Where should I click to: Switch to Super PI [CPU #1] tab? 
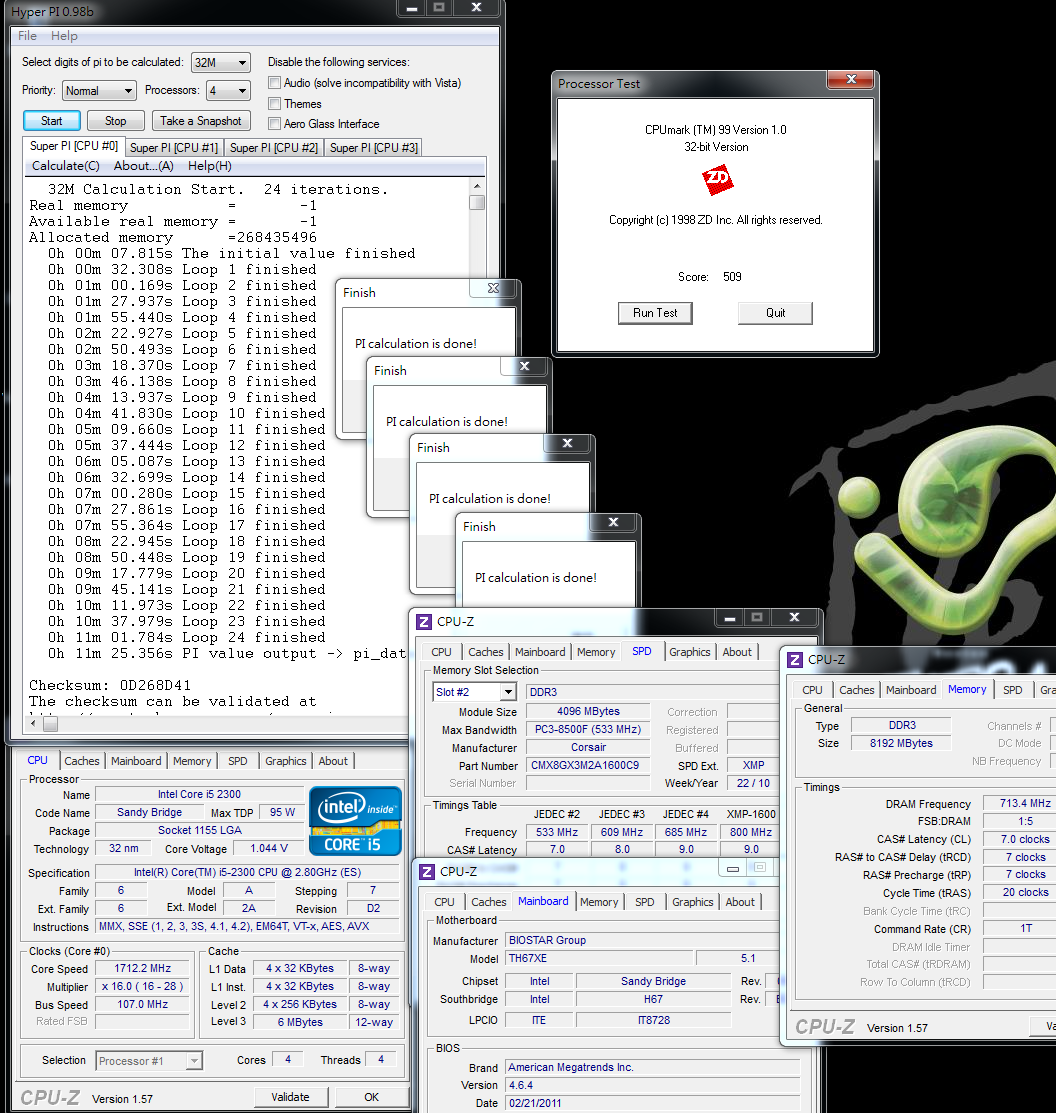pos(174,148)
